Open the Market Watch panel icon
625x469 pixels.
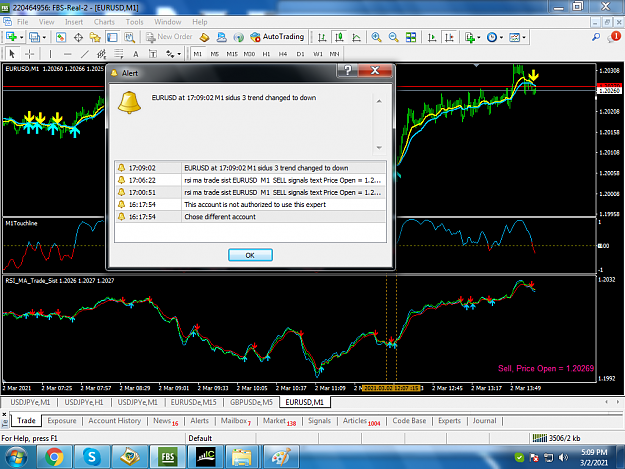[61, 37]
